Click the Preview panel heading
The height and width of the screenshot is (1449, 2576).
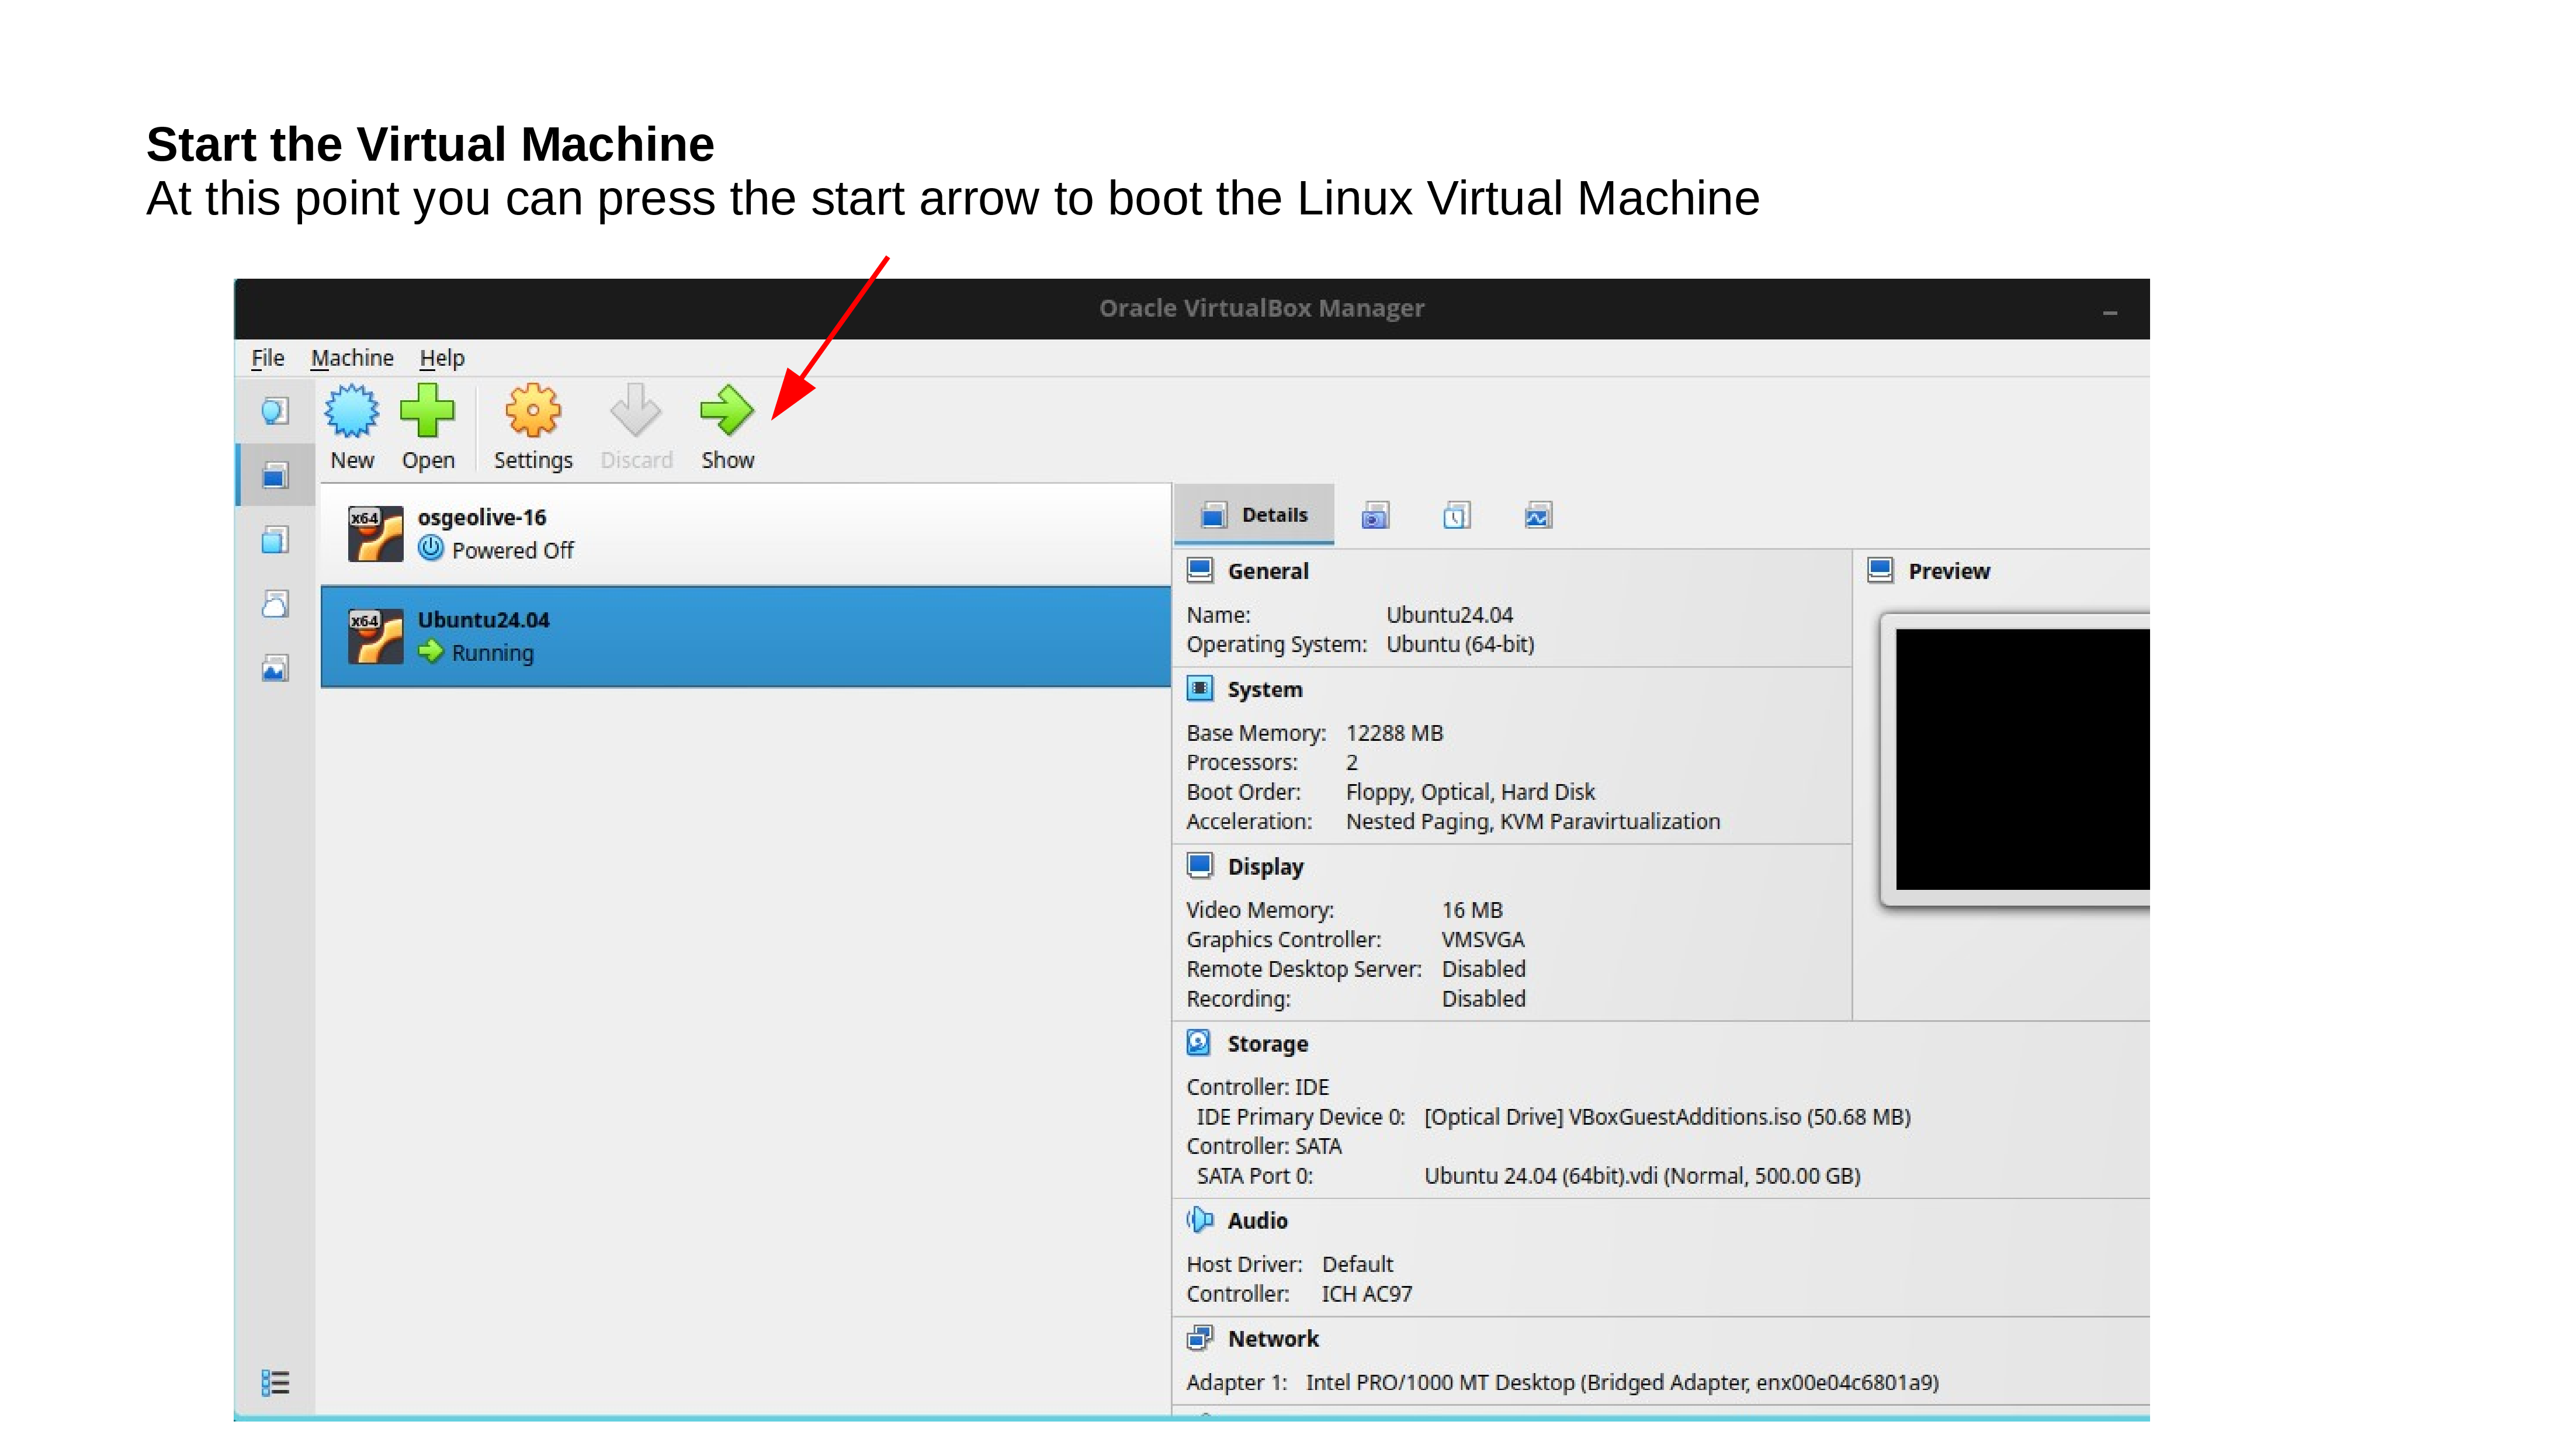(x=1949, y=571)
